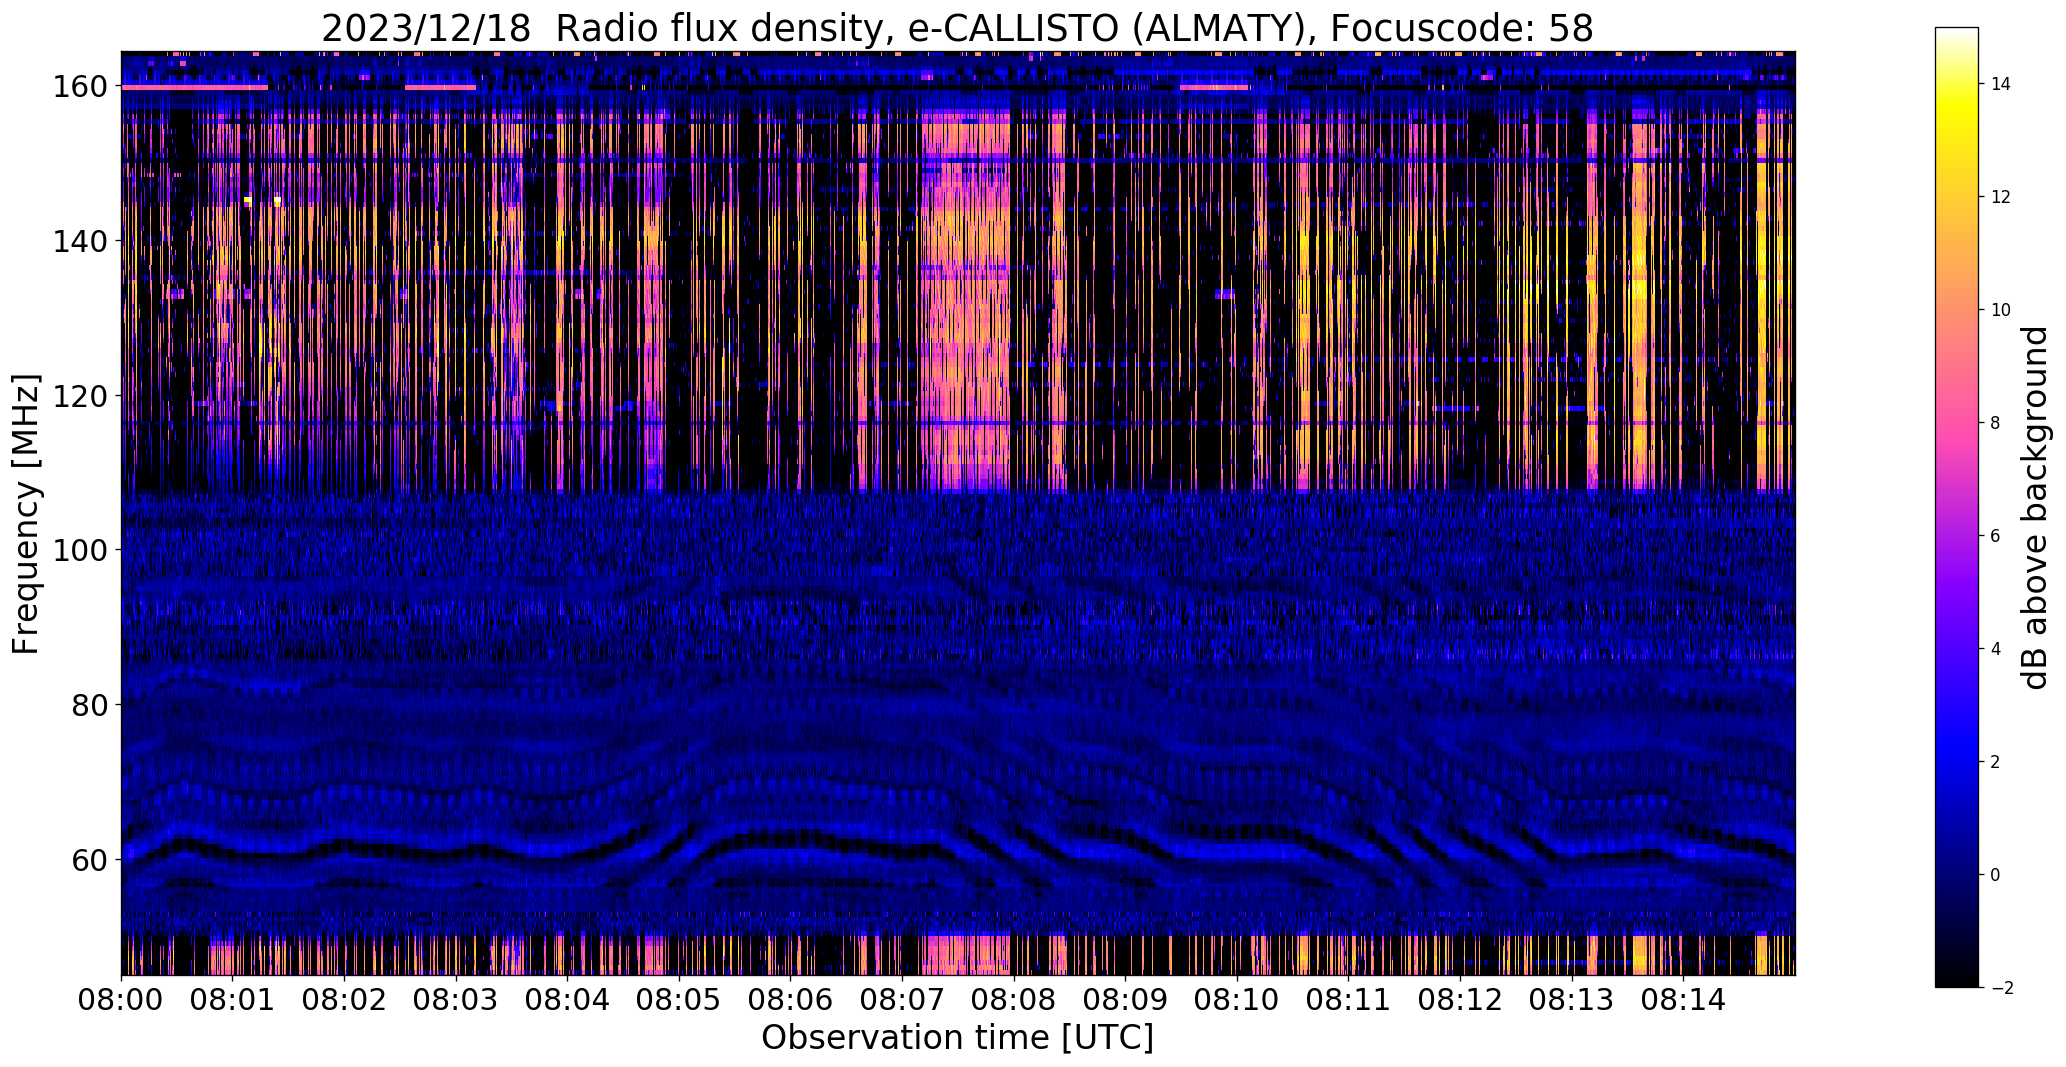Click the colorbar tick value −2

tap(2002, 988)
